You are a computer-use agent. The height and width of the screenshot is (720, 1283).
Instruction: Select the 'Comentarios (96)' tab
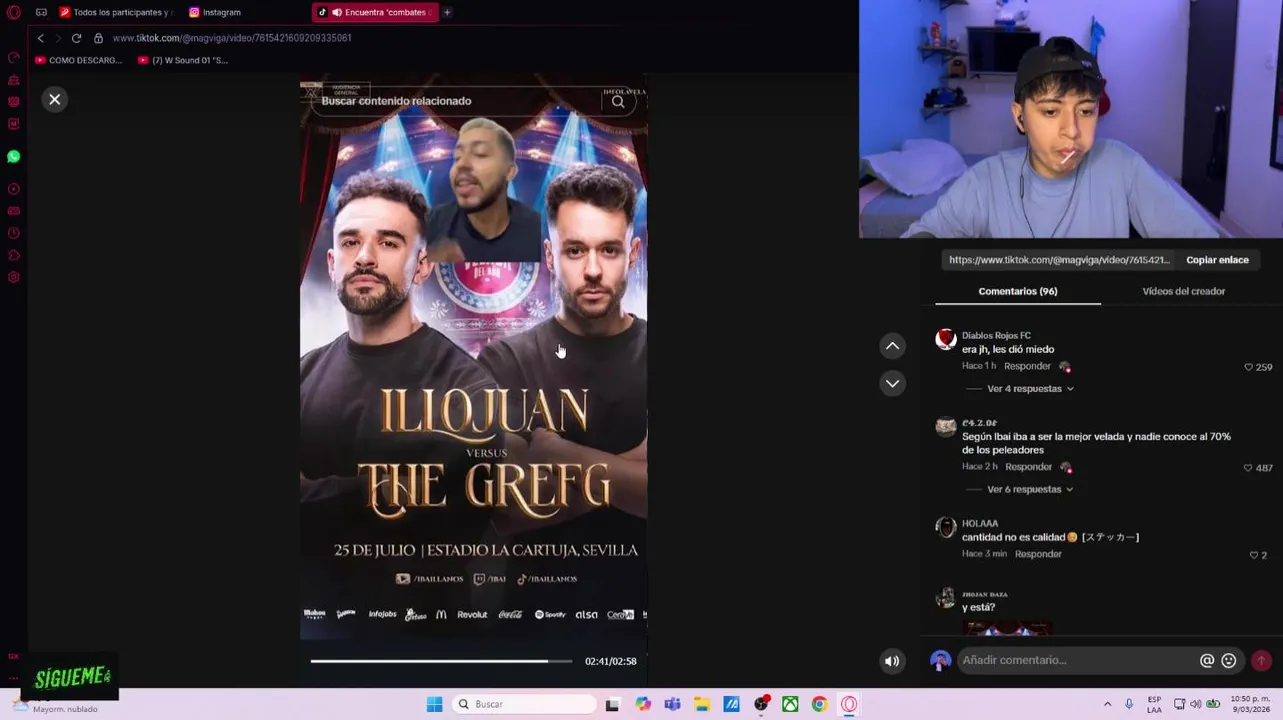point(1018,291)
